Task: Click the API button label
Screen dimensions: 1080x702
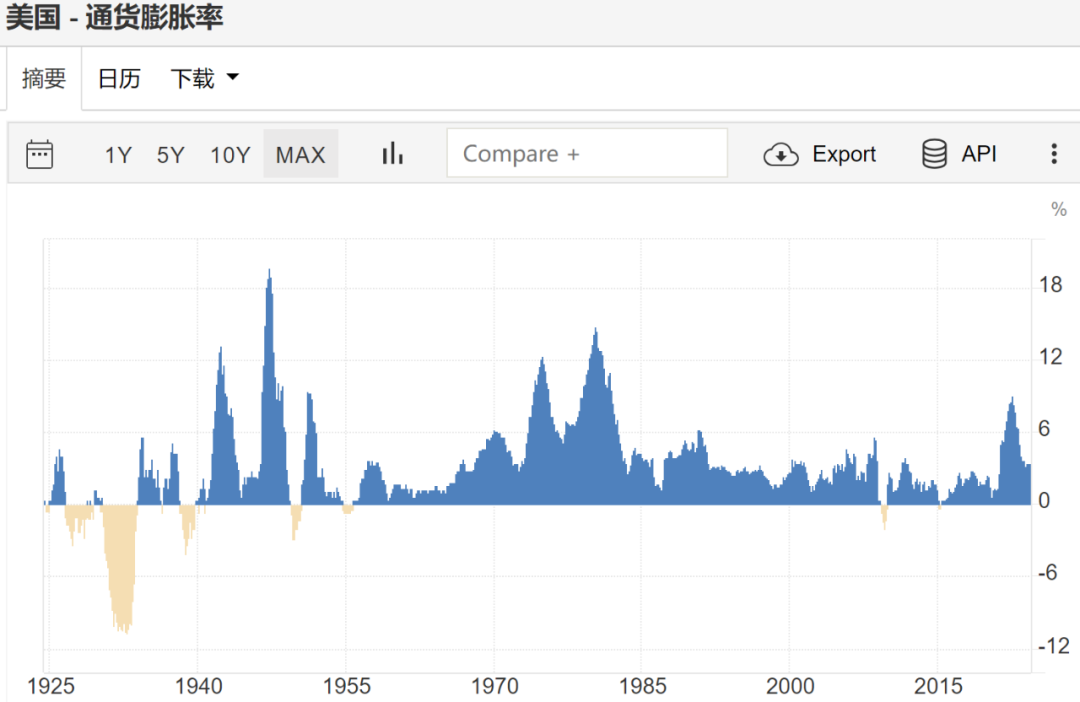Action: point(979,153)
